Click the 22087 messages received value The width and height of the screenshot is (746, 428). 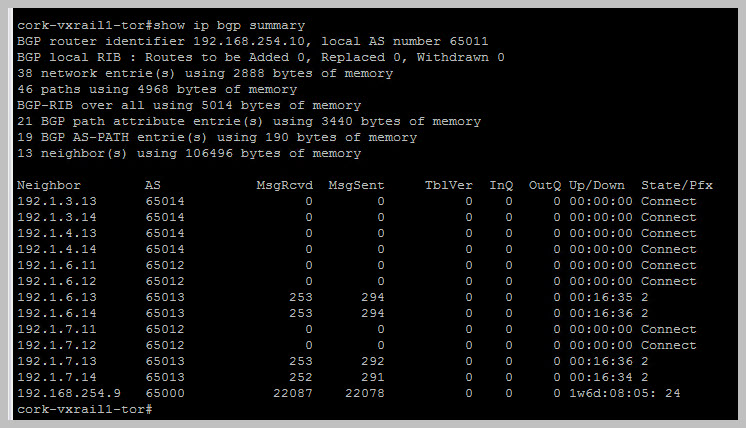(x=293, y=393)
